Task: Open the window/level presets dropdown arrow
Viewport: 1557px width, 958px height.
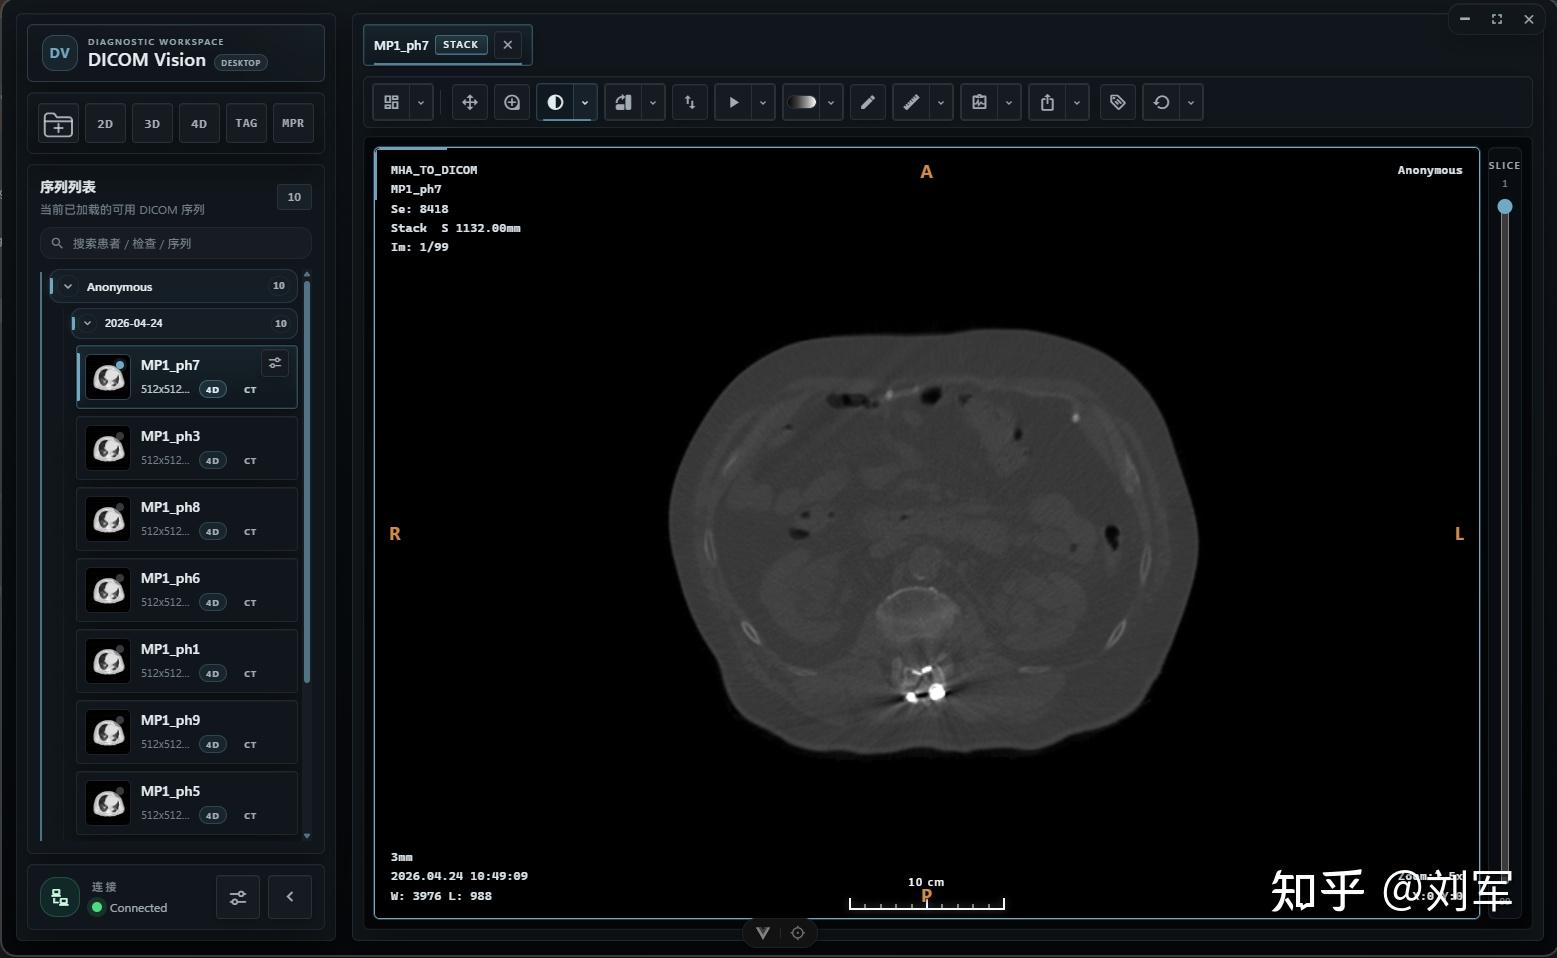Action: click(x=585, y=102)
